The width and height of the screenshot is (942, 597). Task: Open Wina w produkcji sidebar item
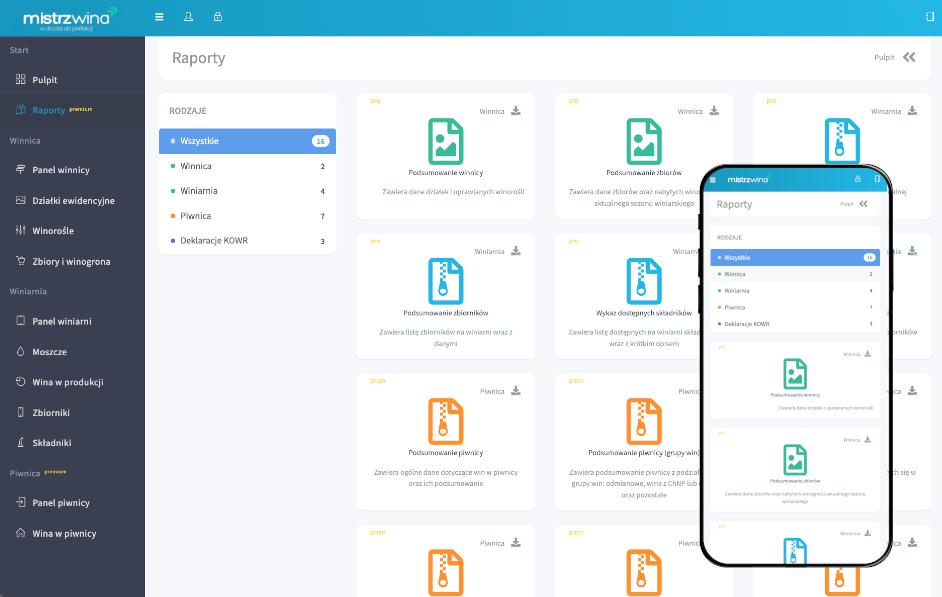(68, 382)
